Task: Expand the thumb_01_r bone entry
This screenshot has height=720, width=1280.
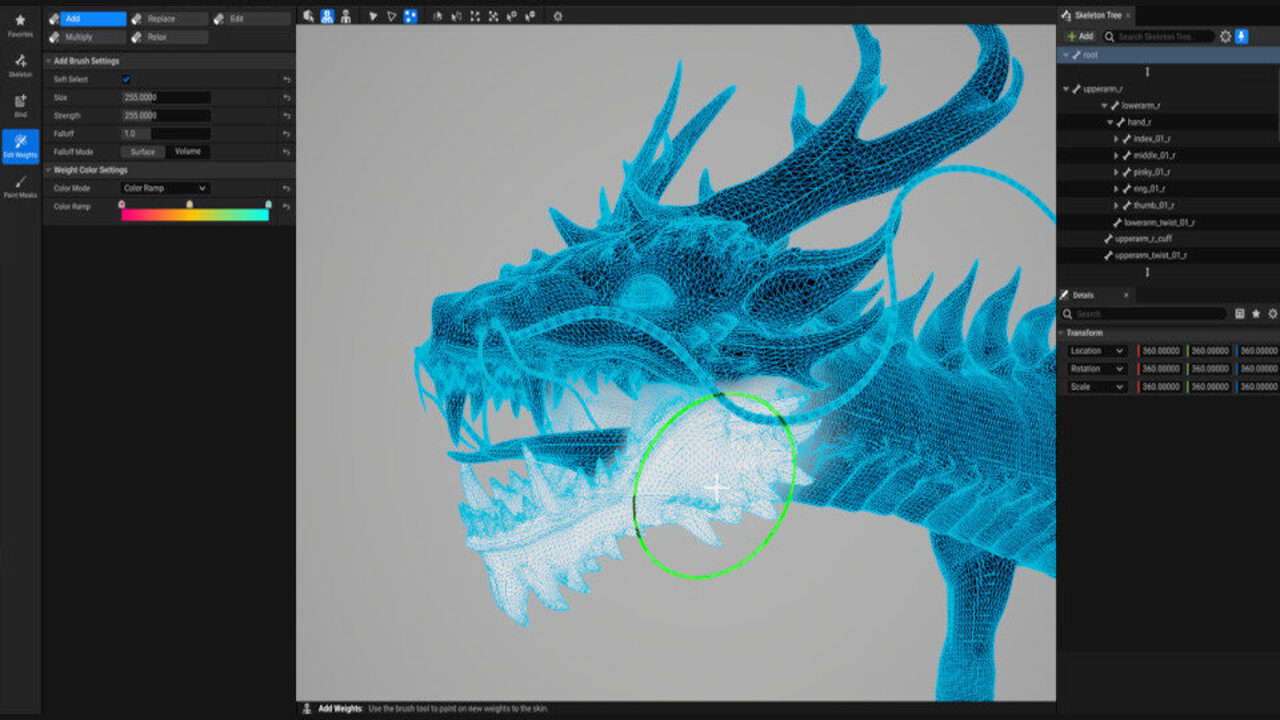Action: [x=1114, y=204]
